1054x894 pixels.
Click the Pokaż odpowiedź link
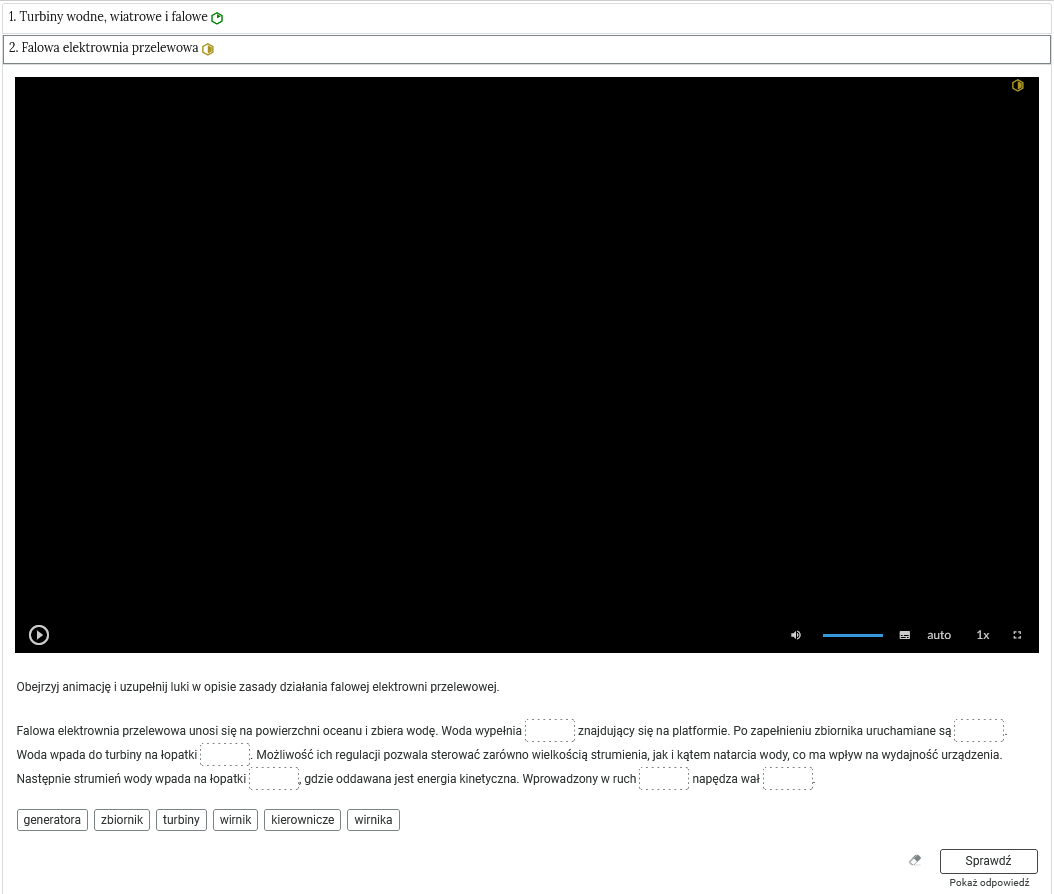[x=989, y=883]
